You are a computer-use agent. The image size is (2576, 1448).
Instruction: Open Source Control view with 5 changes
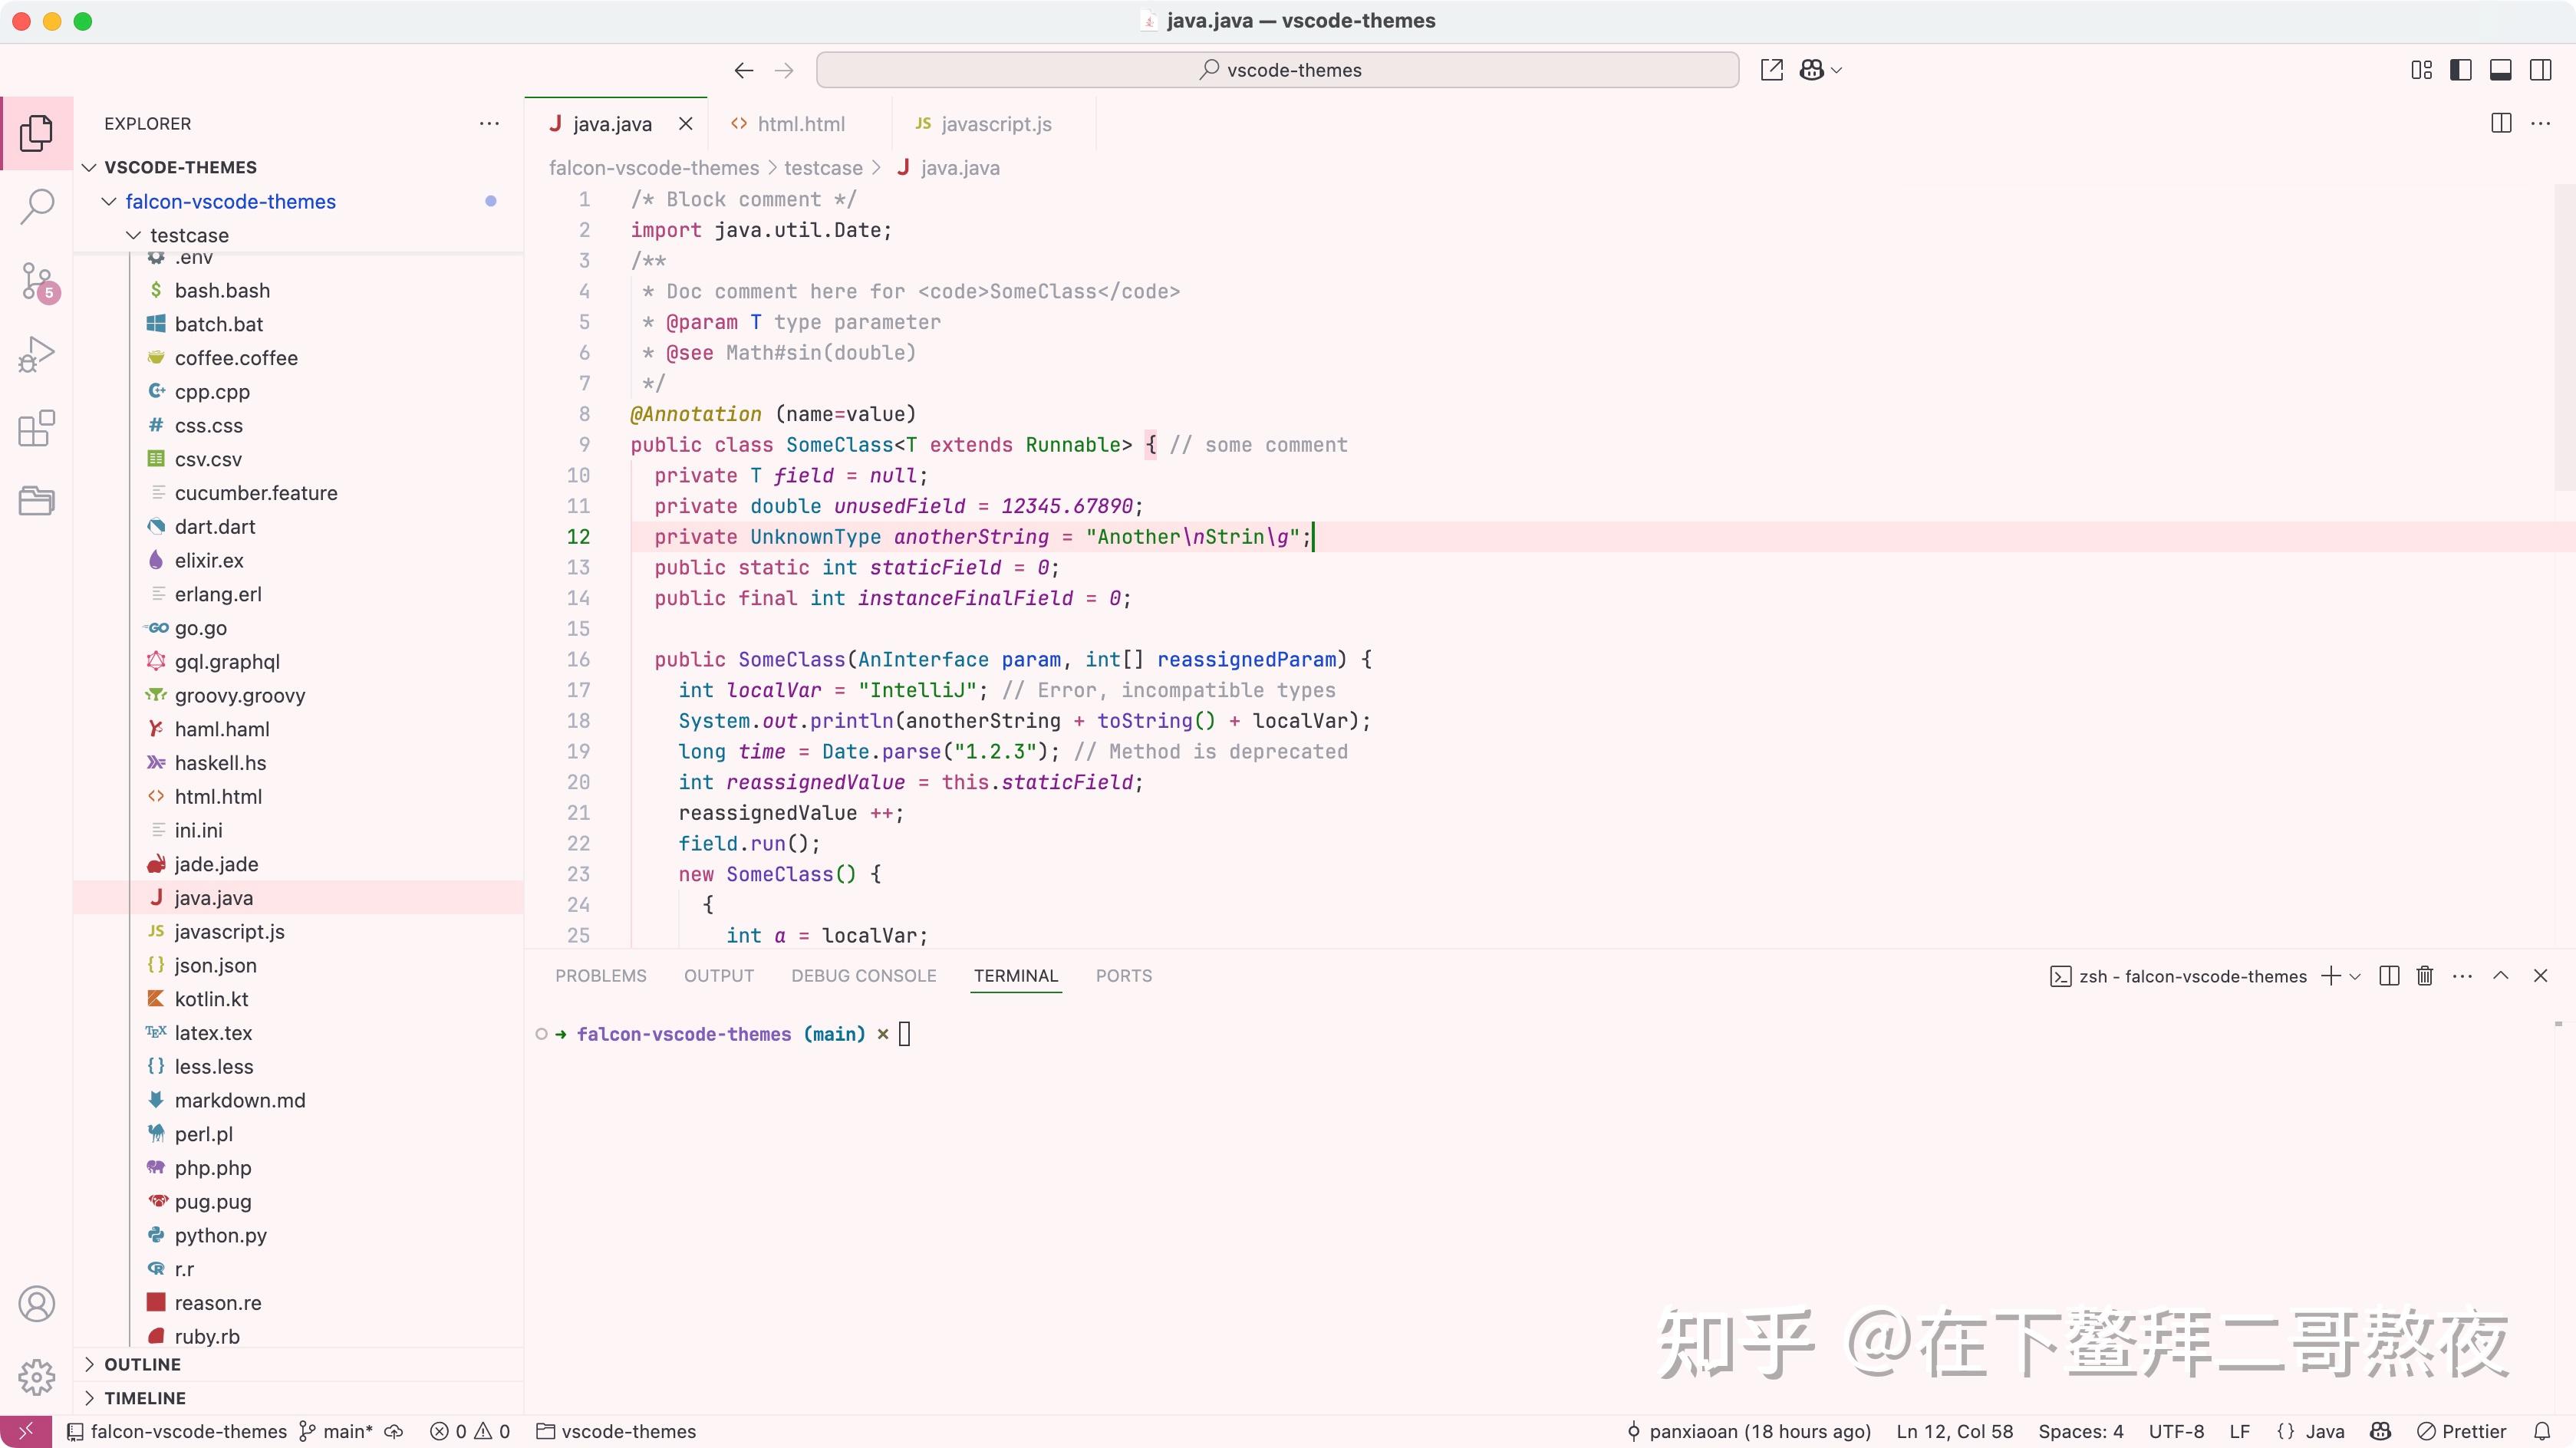[38, 282]
